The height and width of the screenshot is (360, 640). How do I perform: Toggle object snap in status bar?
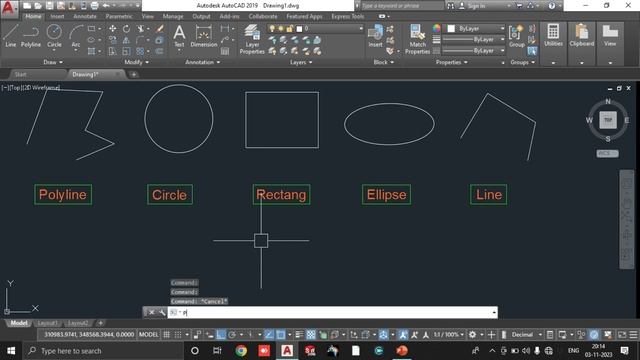[281, 335]
